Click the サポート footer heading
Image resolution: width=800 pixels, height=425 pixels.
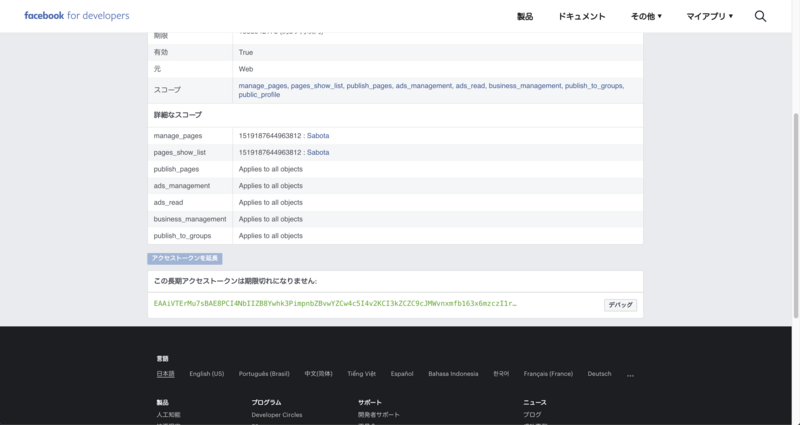[x=370, y=403]
